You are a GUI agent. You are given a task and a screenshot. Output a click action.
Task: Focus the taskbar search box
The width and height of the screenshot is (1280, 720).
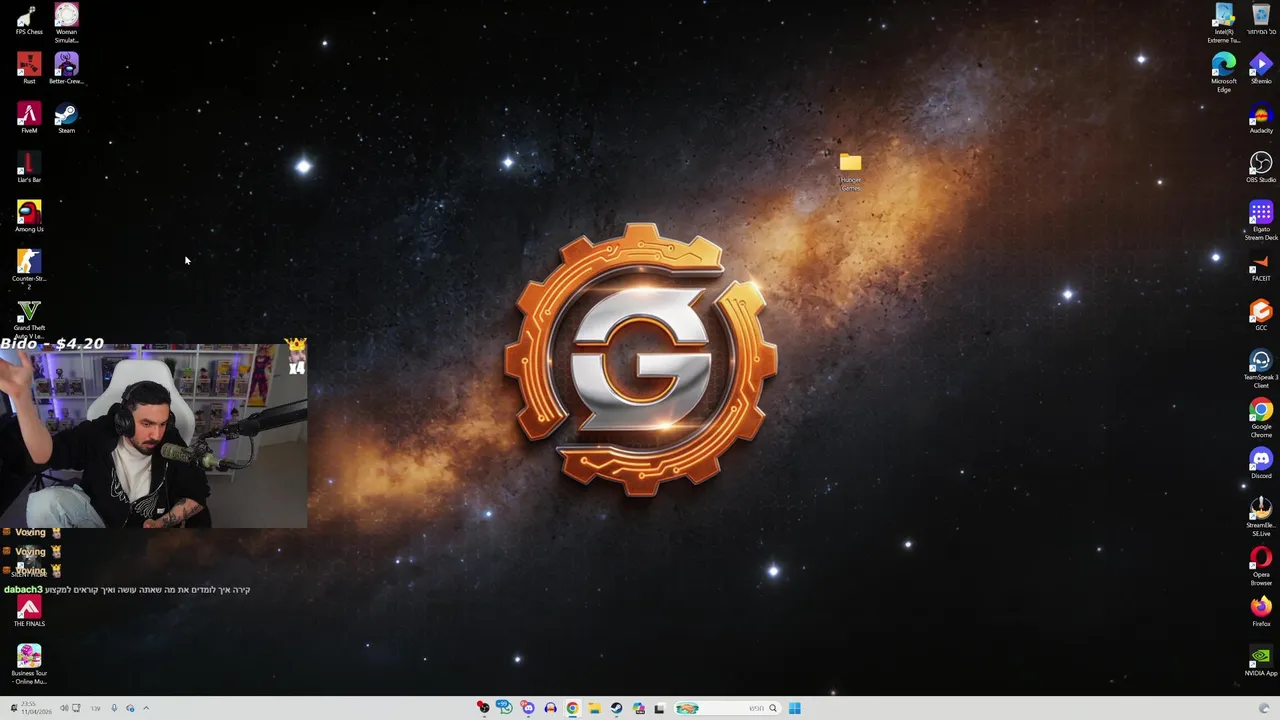[x=727, y=708]
